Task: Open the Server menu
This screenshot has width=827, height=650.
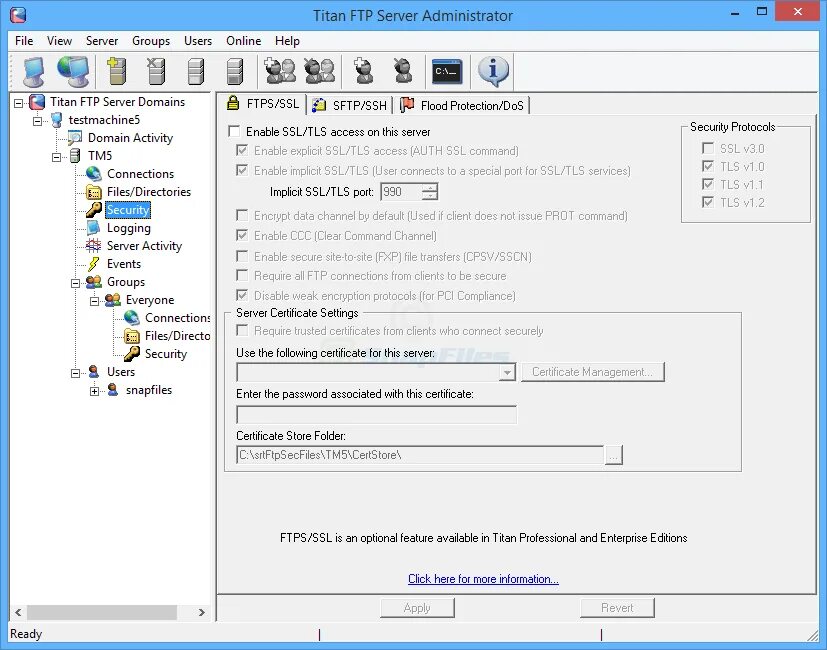Action: coord(102,41)
